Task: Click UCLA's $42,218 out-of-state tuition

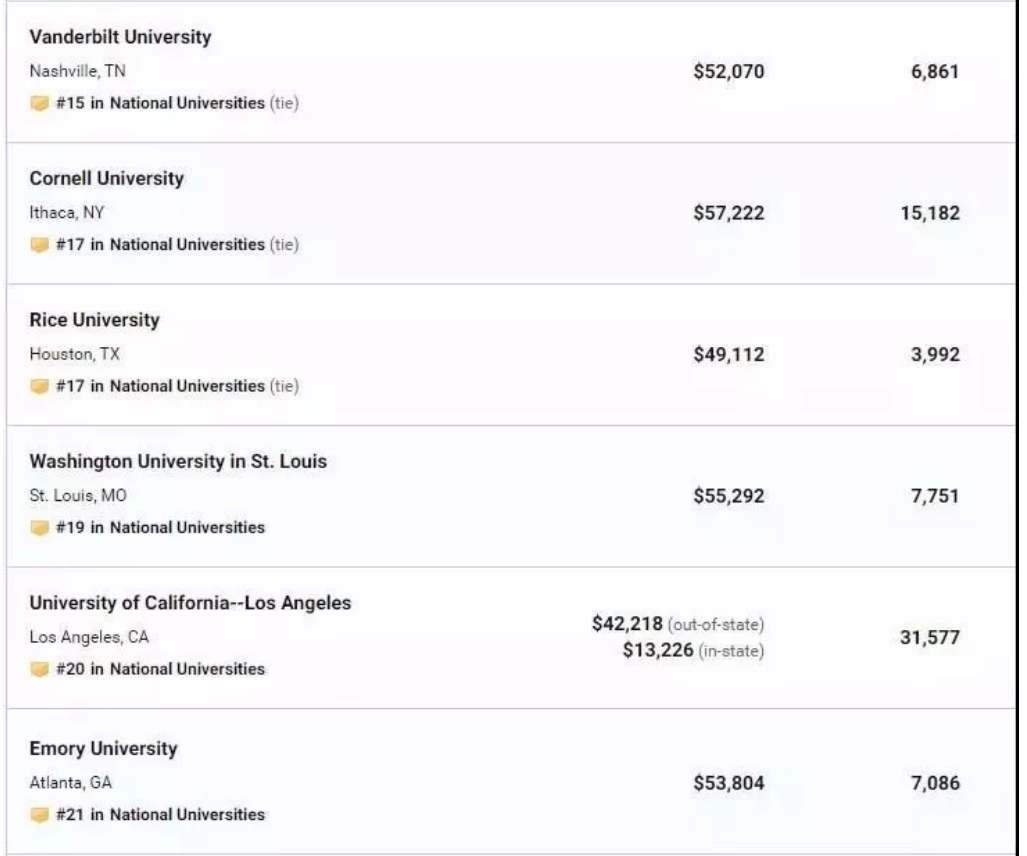Action: [x=627, y=624]
